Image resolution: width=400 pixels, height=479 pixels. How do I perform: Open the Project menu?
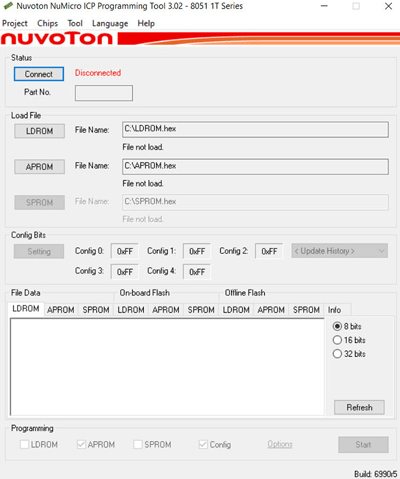click(x=15, y=23)
